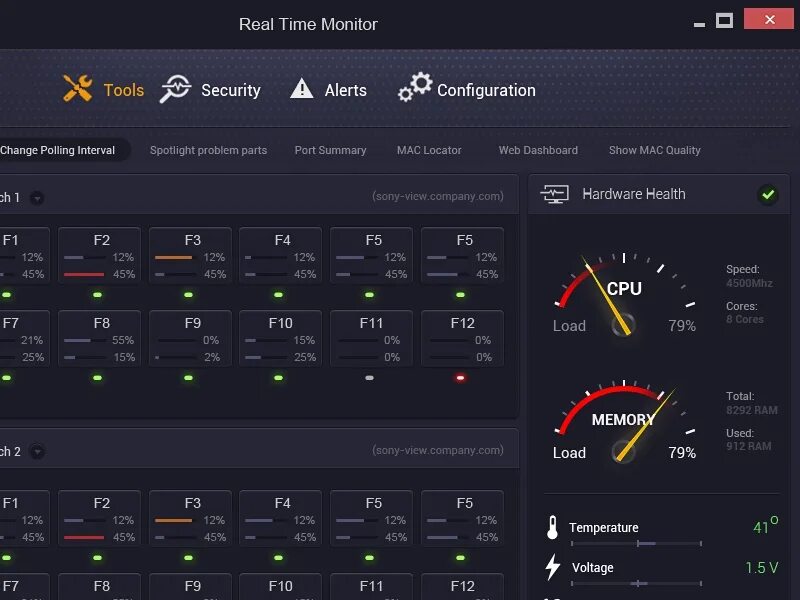Click the 8 Cores value
This screenshot has height=600, width=800.
click(745, 319)
